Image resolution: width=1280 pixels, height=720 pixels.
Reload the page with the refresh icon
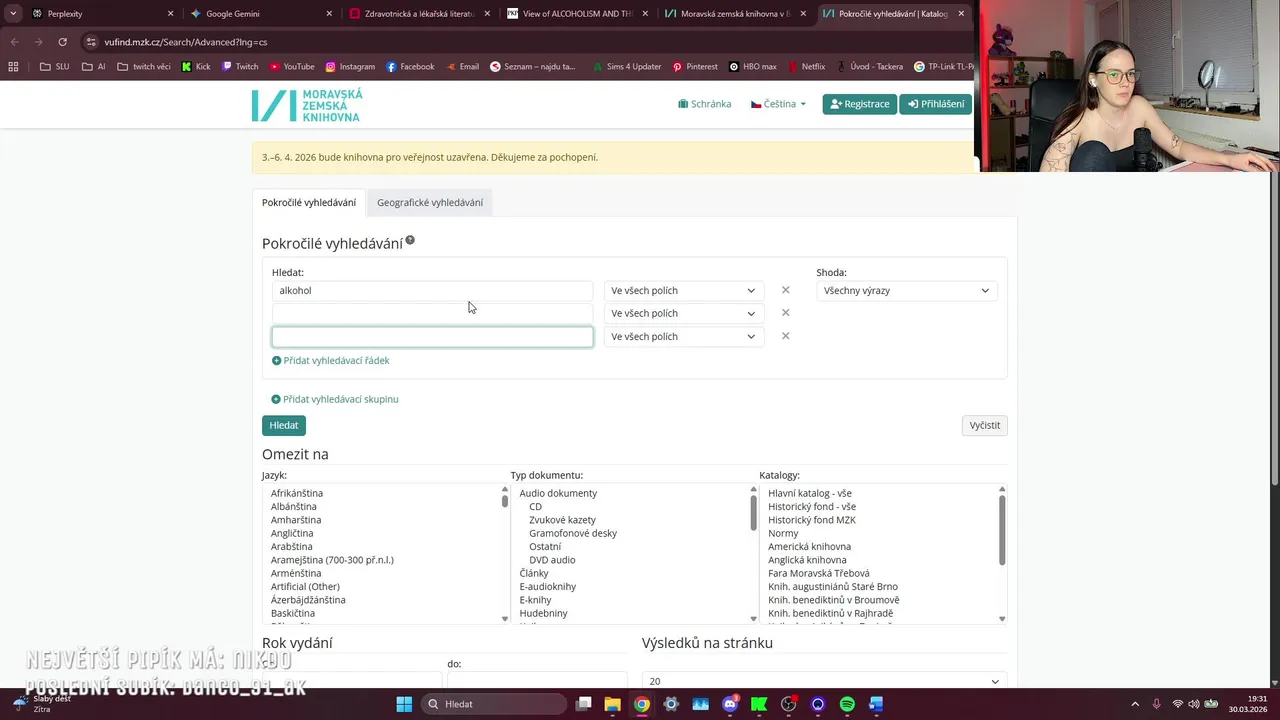pyautogui.click(x=62, y=42)
